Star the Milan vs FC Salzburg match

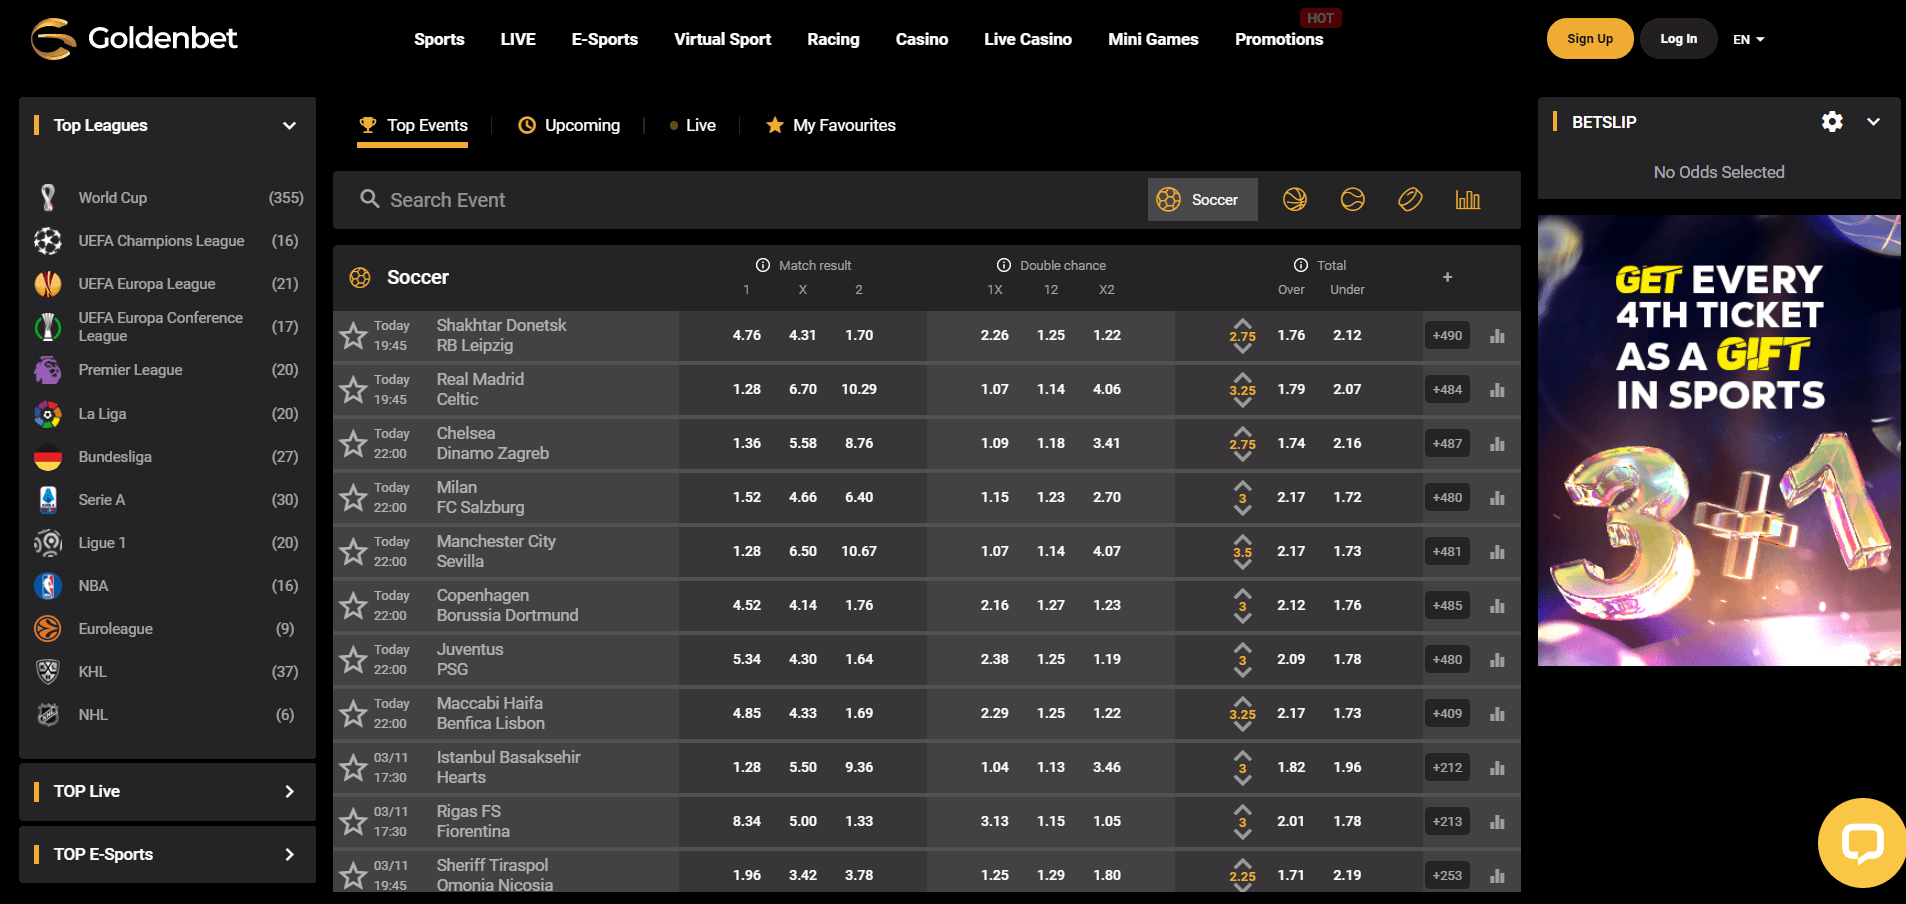pos(353,497)
